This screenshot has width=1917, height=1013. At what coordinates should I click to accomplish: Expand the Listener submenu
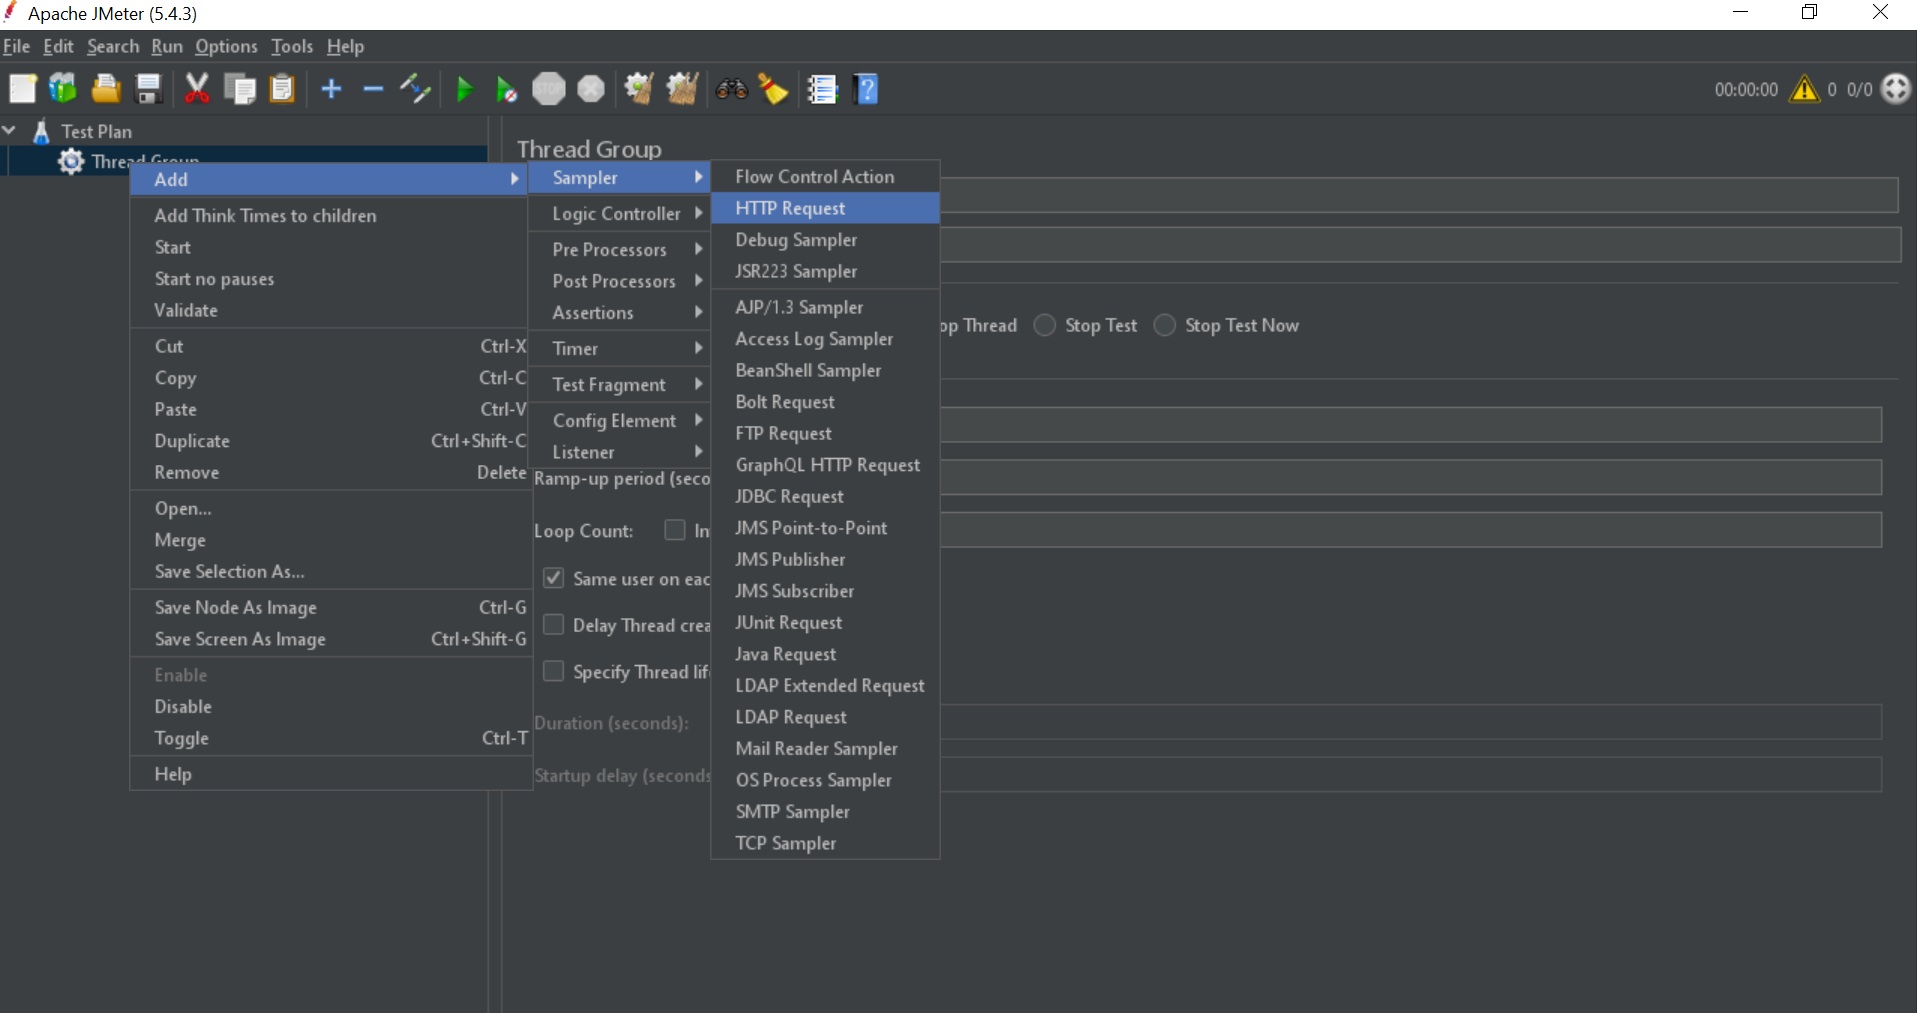(619, 452)
